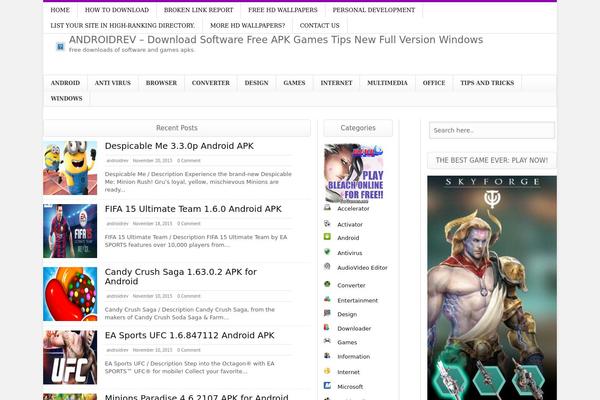Click the Internet category icon

(x=327, y=371)
